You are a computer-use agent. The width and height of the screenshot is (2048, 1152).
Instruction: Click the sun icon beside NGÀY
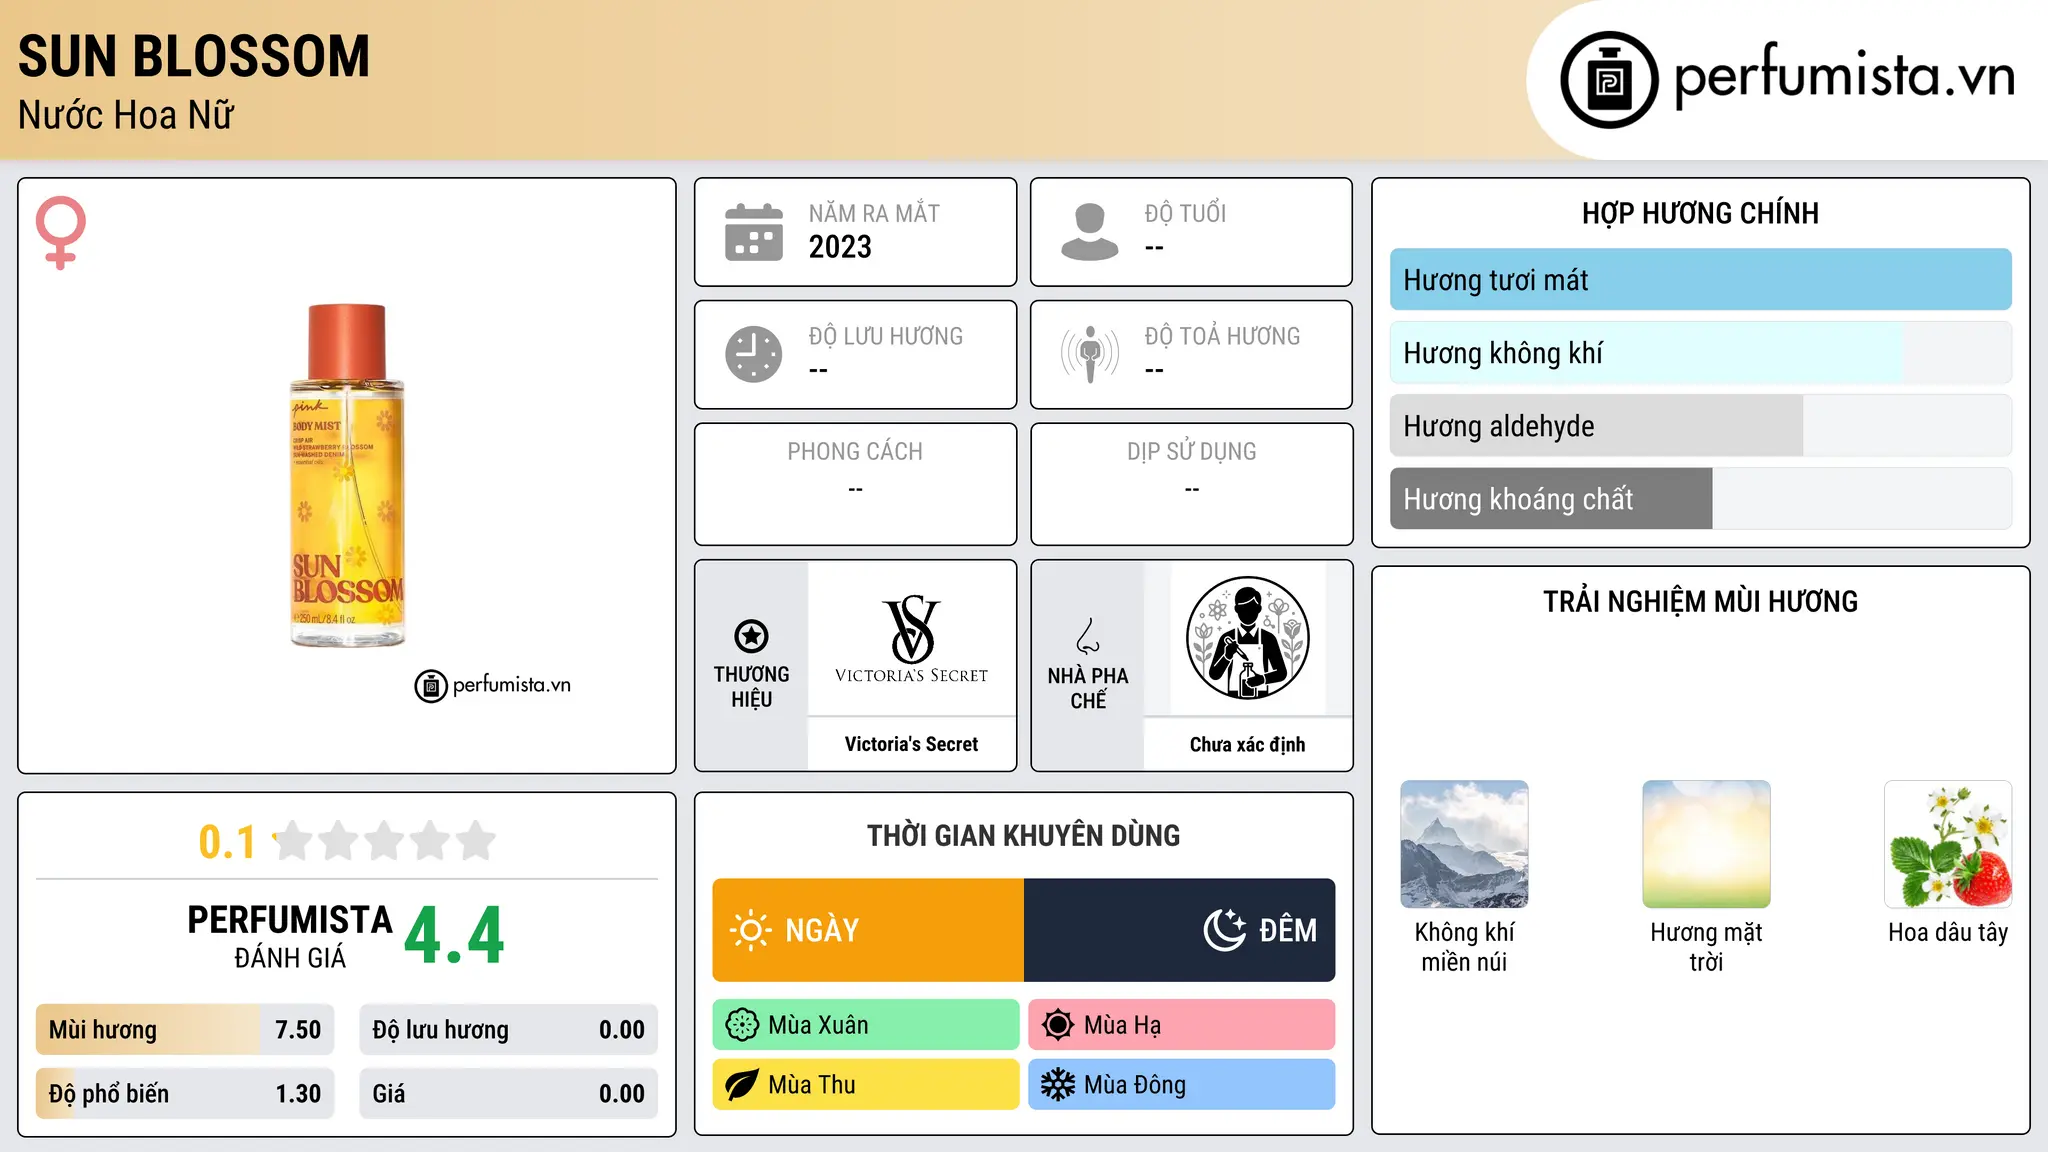[x=750, y=930]
